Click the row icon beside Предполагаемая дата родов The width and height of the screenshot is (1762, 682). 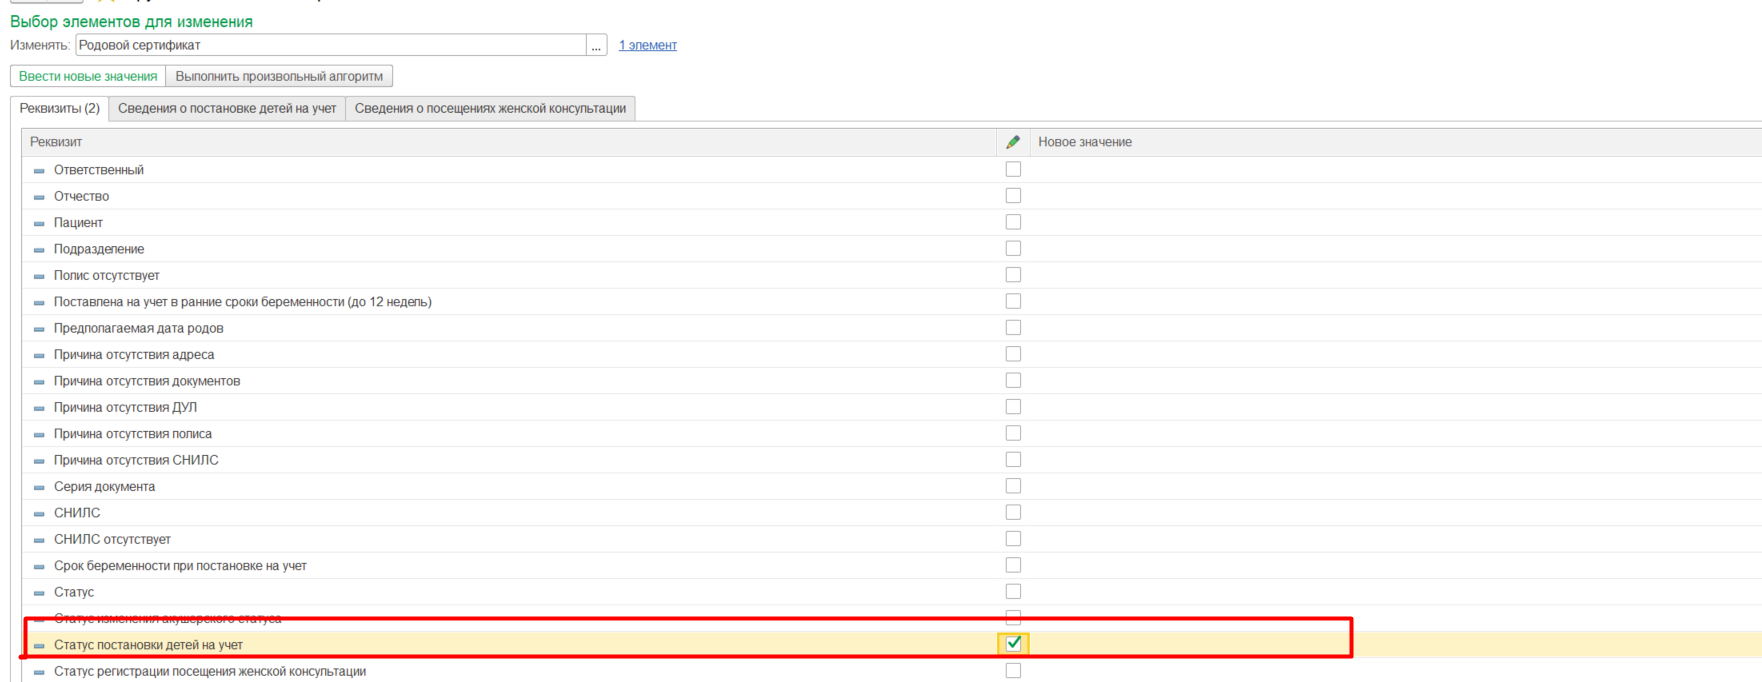(x=39, y=329)
